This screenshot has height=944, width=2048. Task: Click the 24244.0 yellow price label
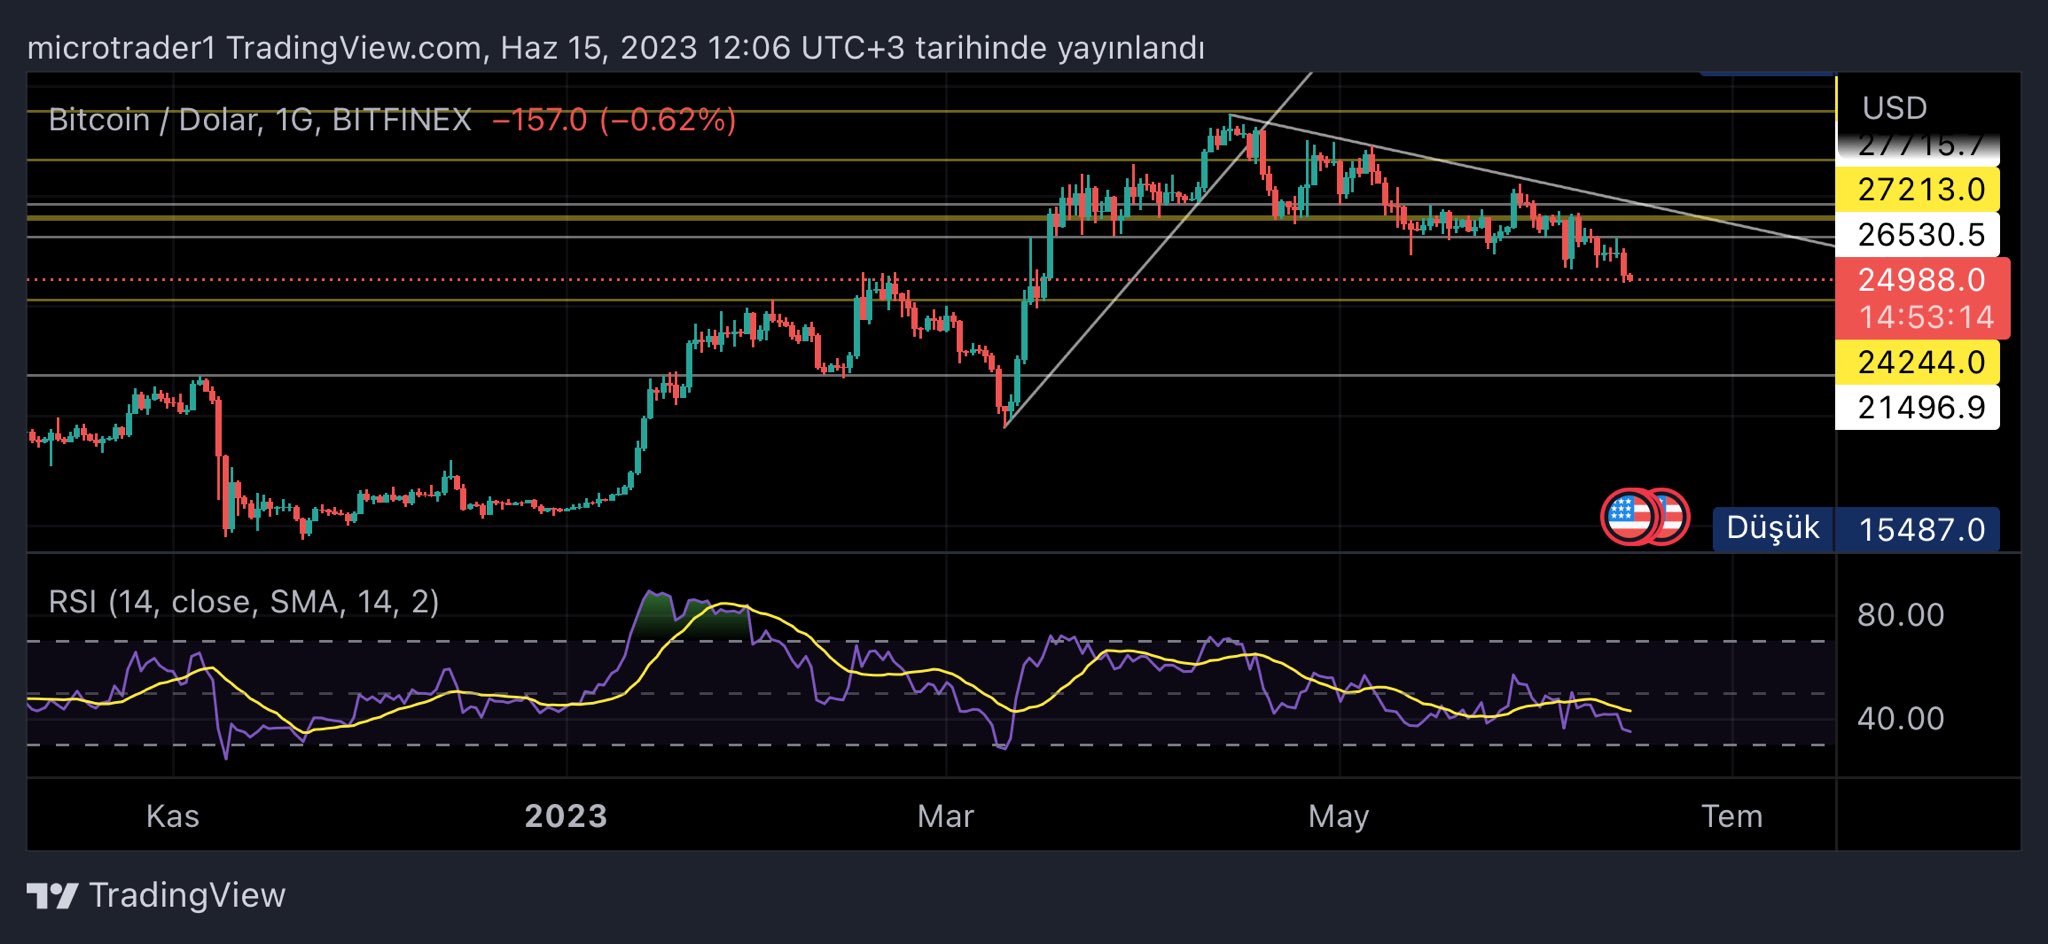click(x=1918, y=361)
